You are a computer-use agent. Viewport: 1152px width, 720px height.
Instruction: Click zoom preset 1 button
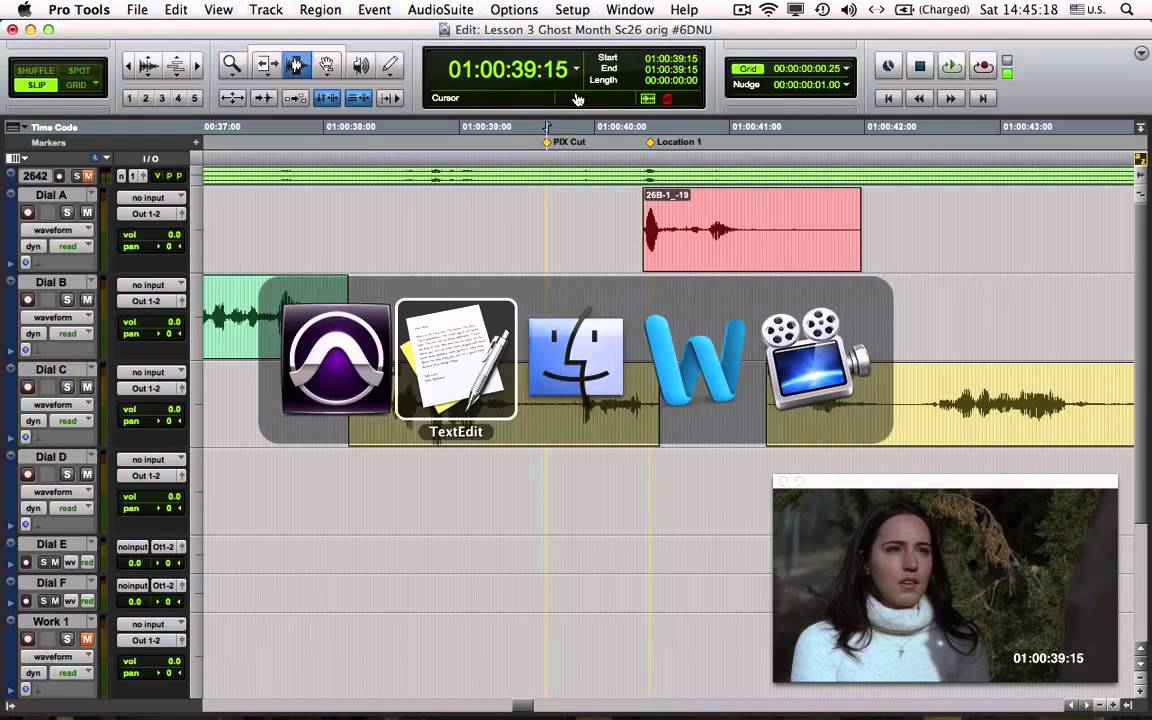tap(129, 98)
